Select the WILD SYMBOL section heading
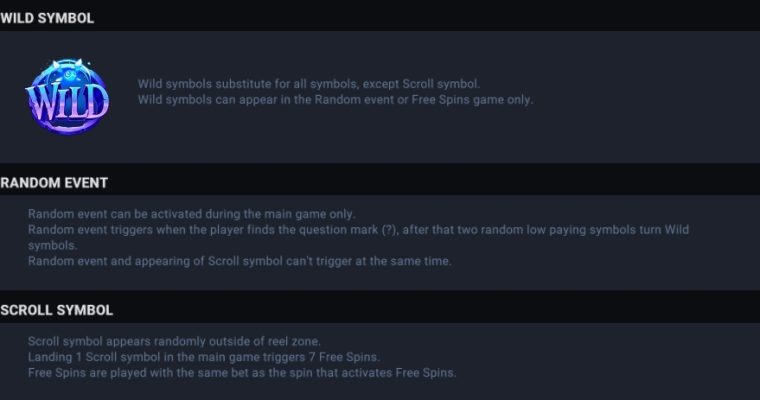760x400 pixels. 47,18
